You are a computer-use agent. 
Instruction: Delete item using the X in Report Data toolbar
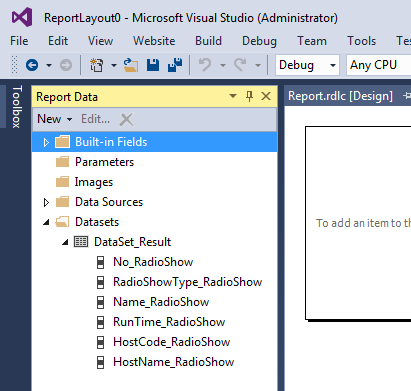(126, 119)
